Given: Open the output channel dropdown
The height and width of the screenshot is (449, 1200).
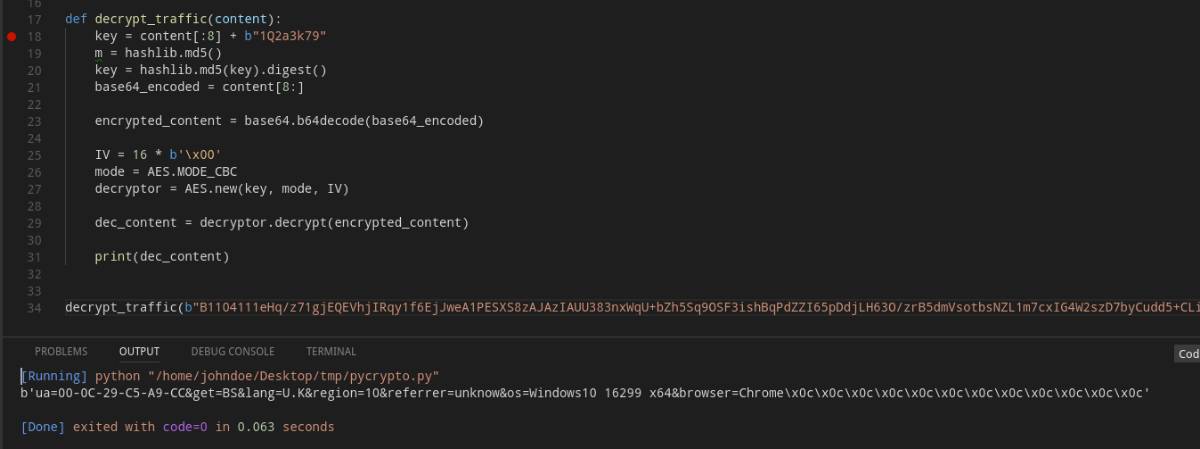Looking at the screenshot, I should (1188, 354).
